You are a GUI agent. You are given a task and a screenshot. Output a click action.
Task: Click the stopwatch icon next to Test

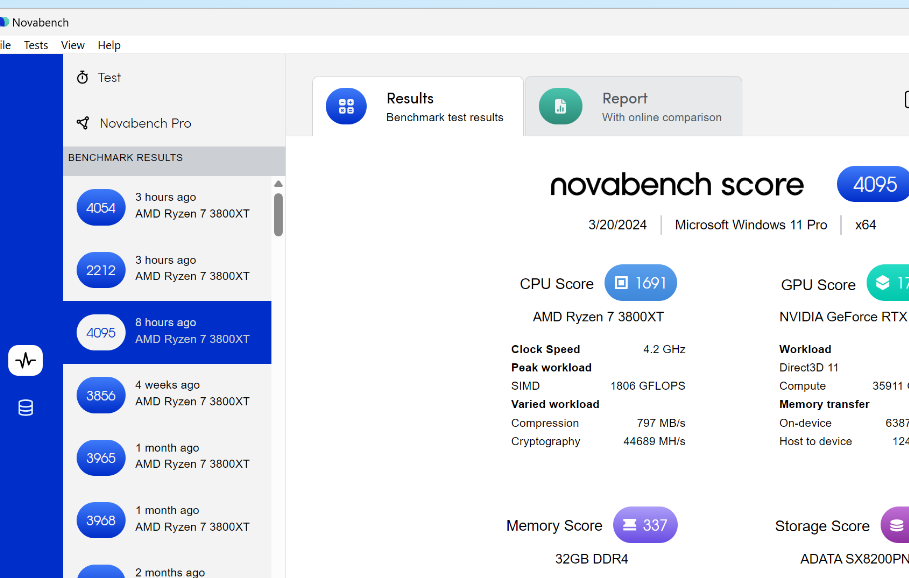(81, 77)
